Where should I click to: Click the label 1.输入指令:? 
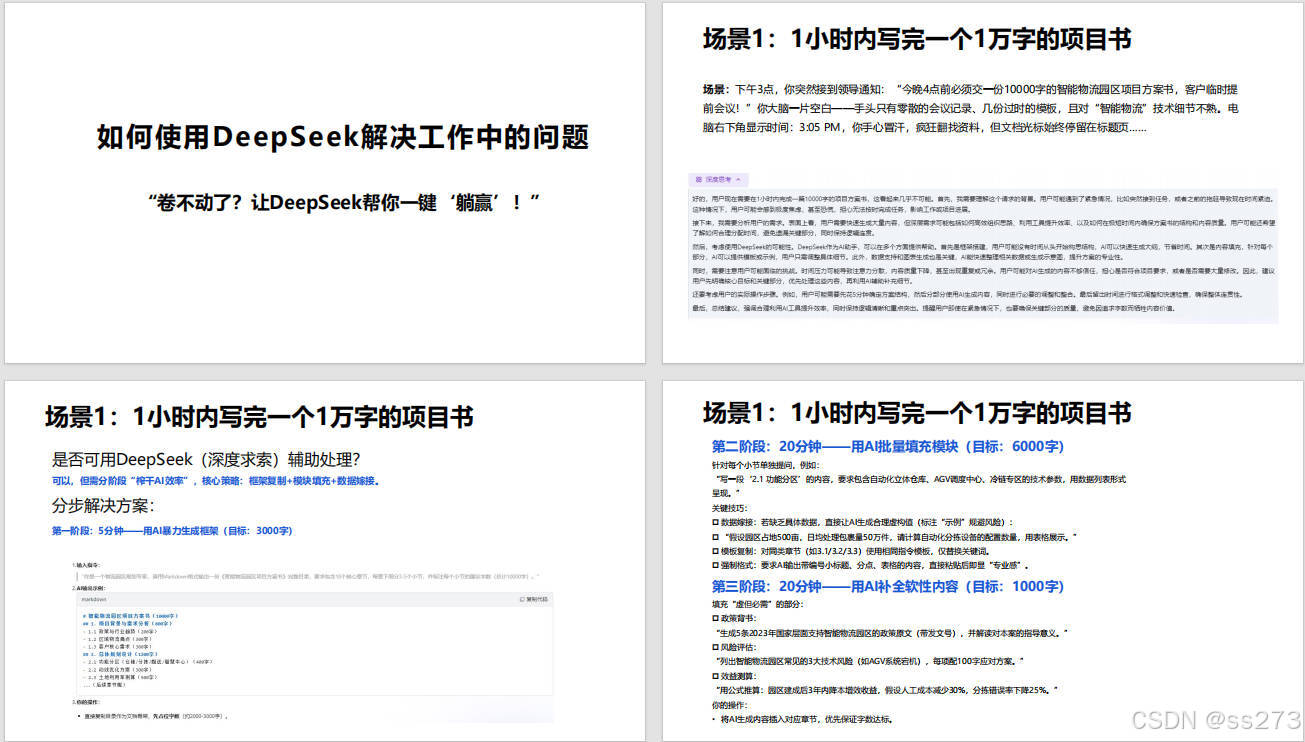pyautogui.click(x=86, y=565)
